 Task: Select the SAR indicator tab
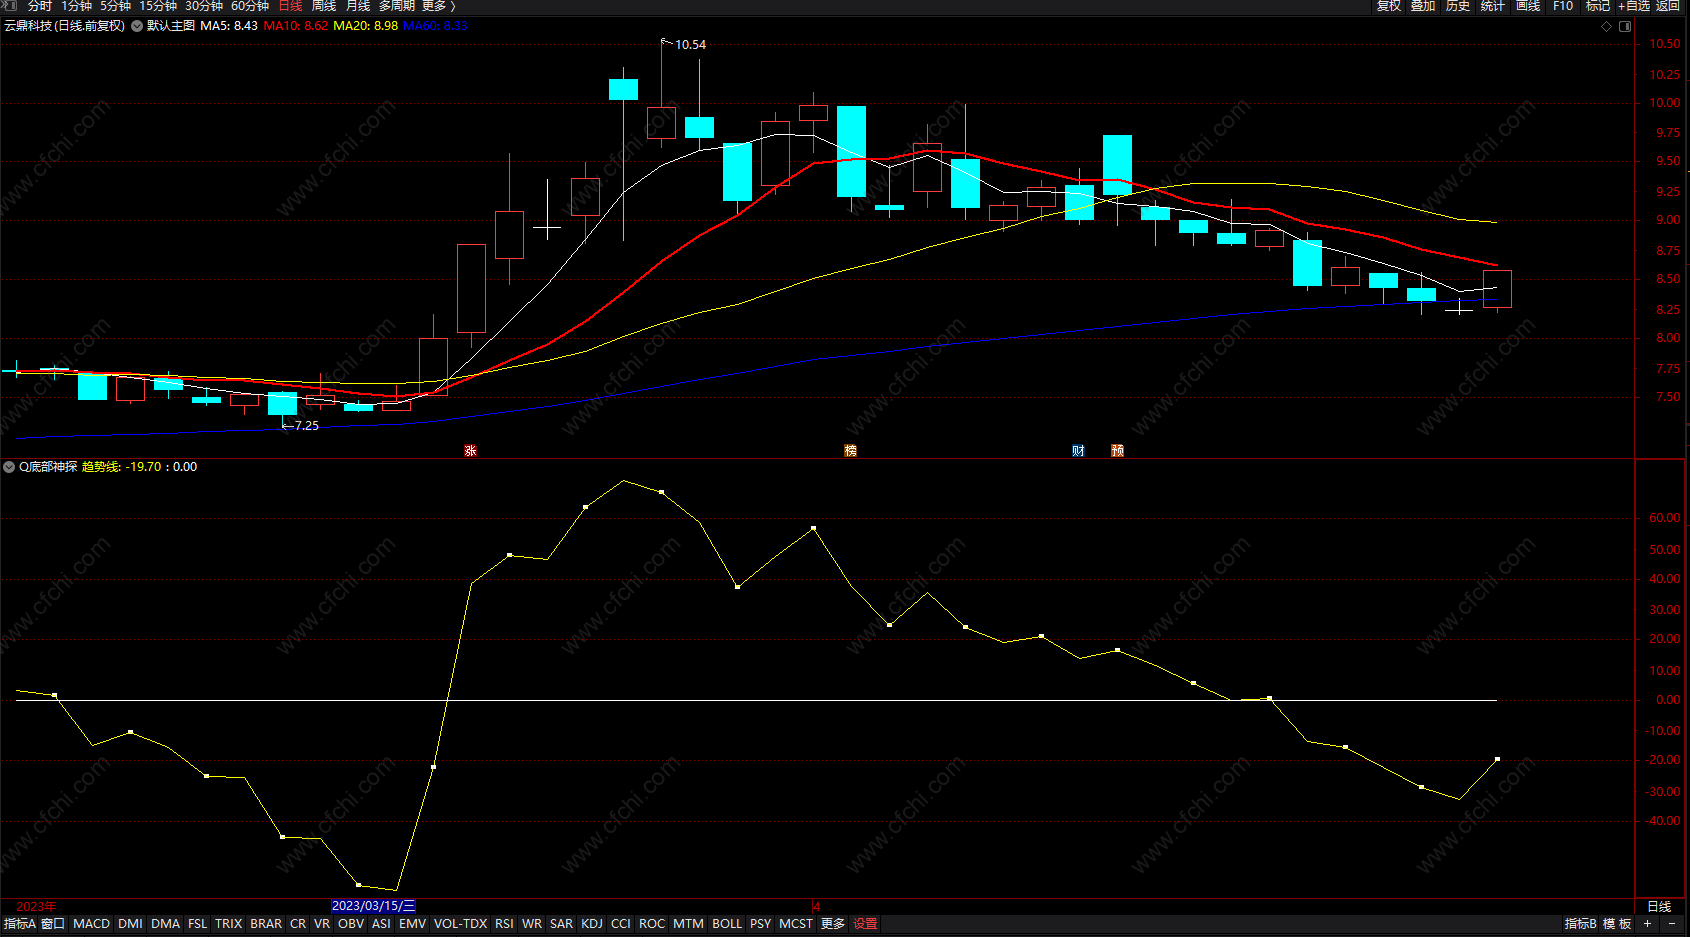561,924
